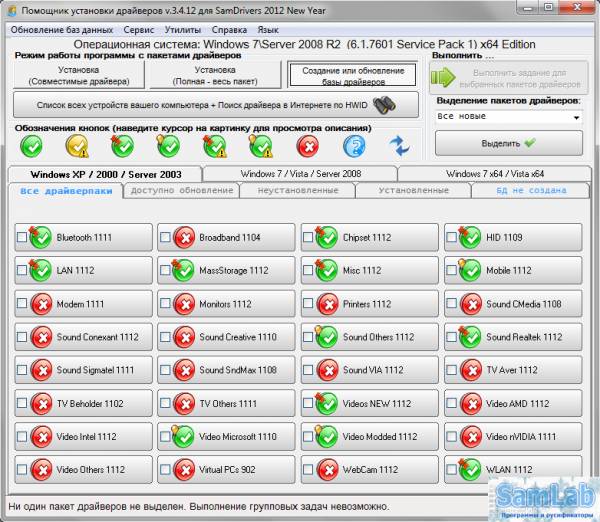Screen dimensions: 600x522
Task: Click the green arrow execute icon
Action: click(x=443, y=78)
